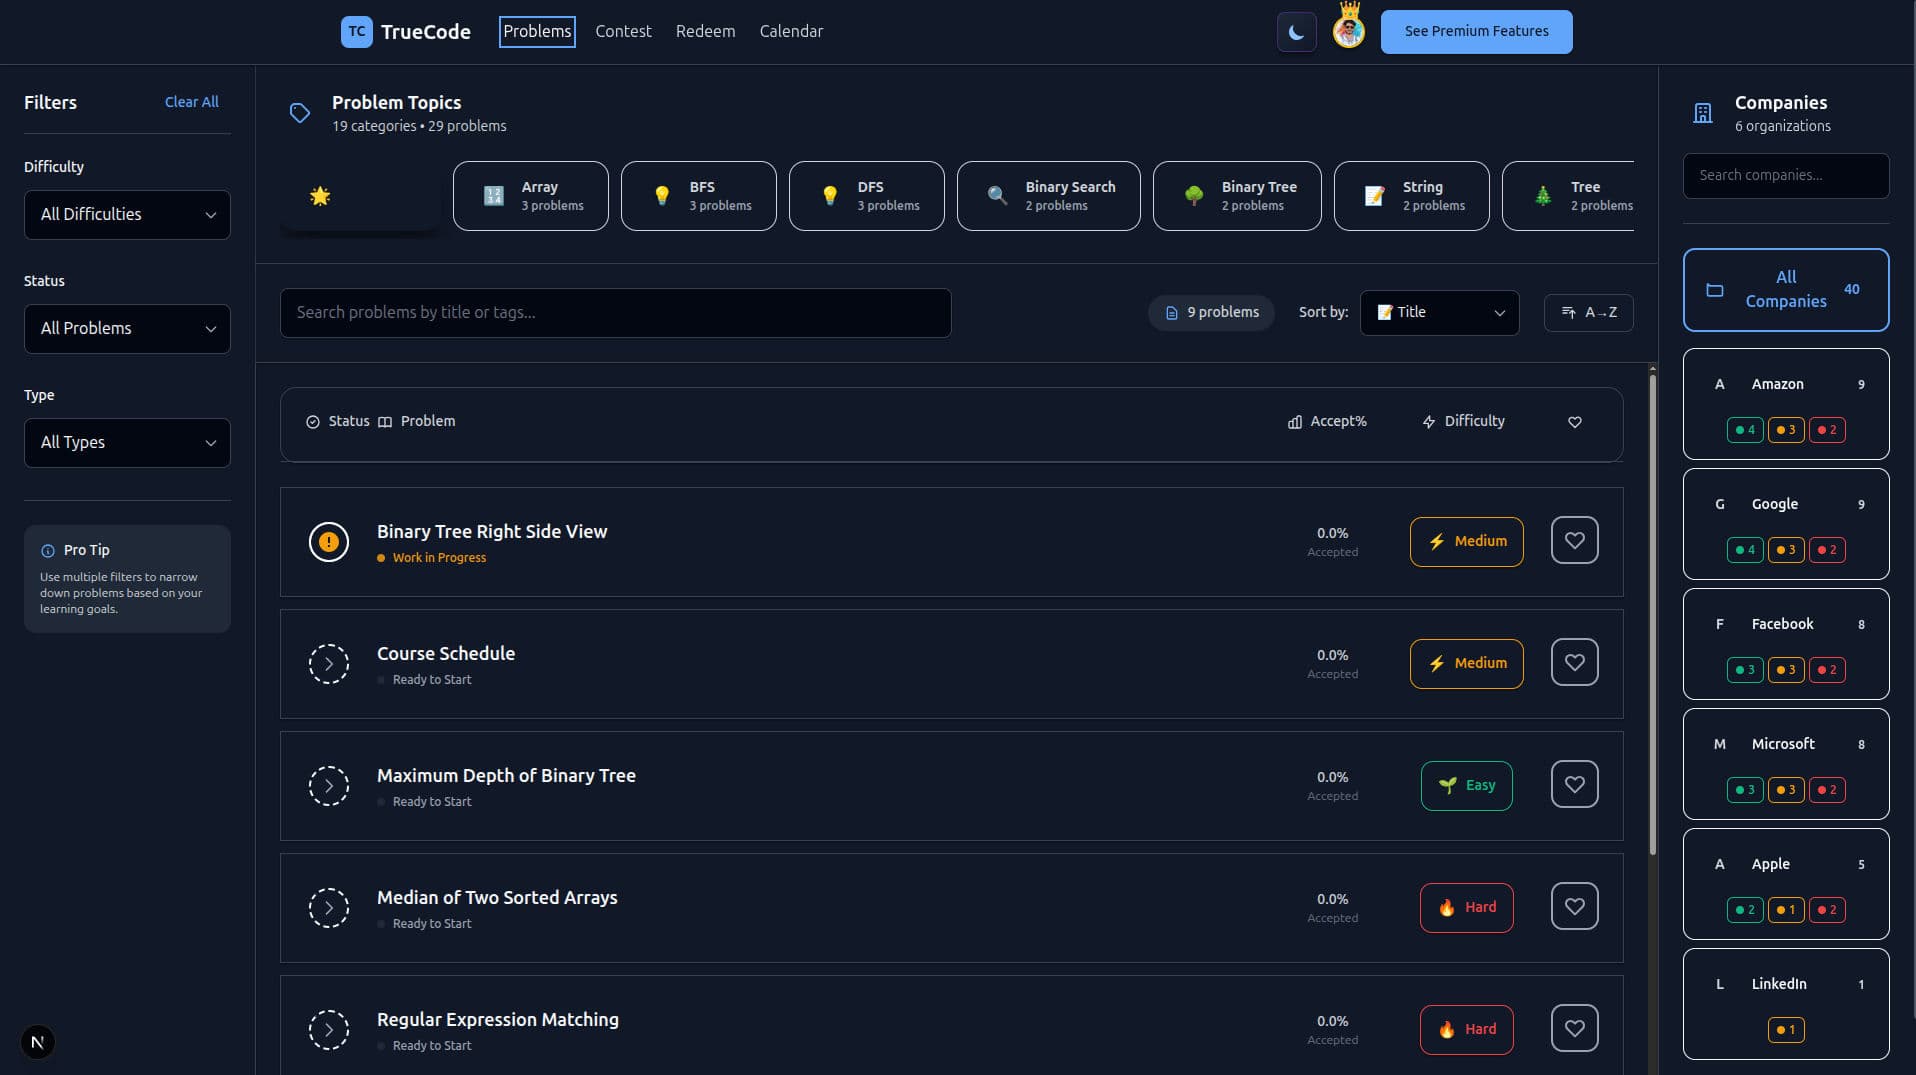Image resolution: width=1916 pixels, height=1075 pixels.
Task: Open the Calendar tab
Action: (790, 31)
